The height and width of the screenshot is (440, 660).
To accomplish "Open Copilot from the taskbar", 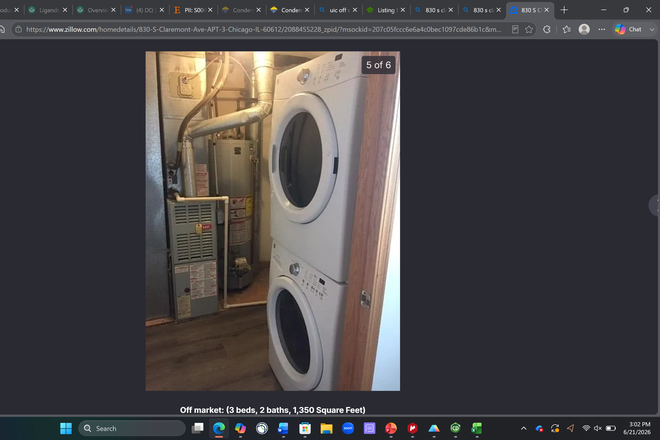I will coord(240,428).
